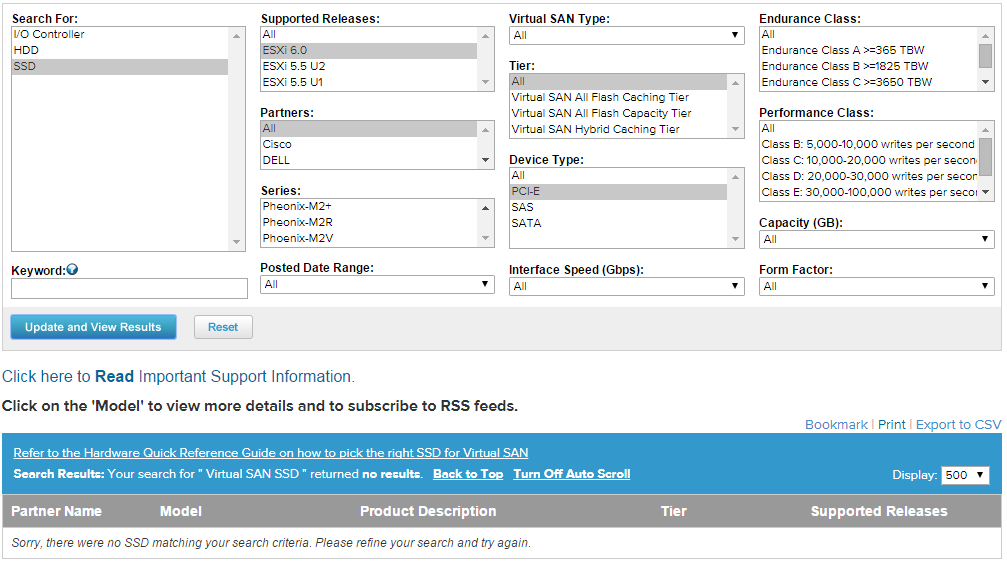Select Pheonix-M2+ series
Viewport: 1007px width, 563px height.
pyautogui.click(x=369, y=207)
